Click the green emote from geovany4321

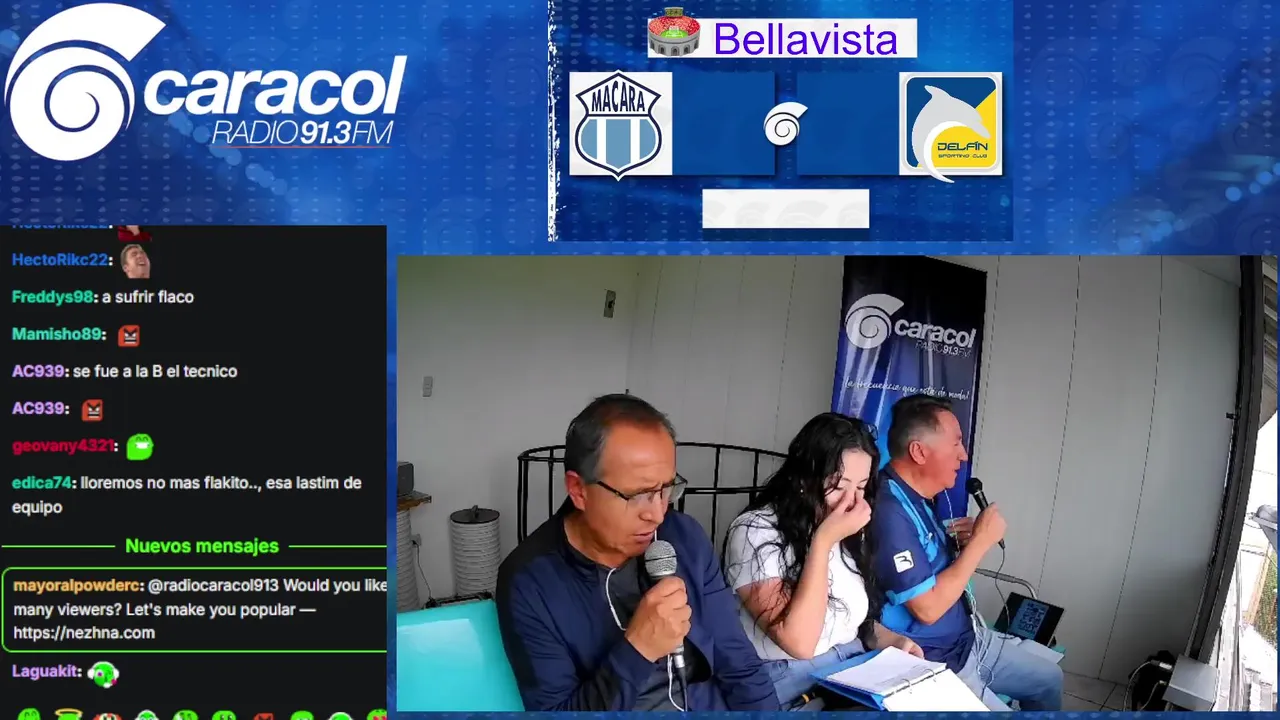click(x=140, y=446)
